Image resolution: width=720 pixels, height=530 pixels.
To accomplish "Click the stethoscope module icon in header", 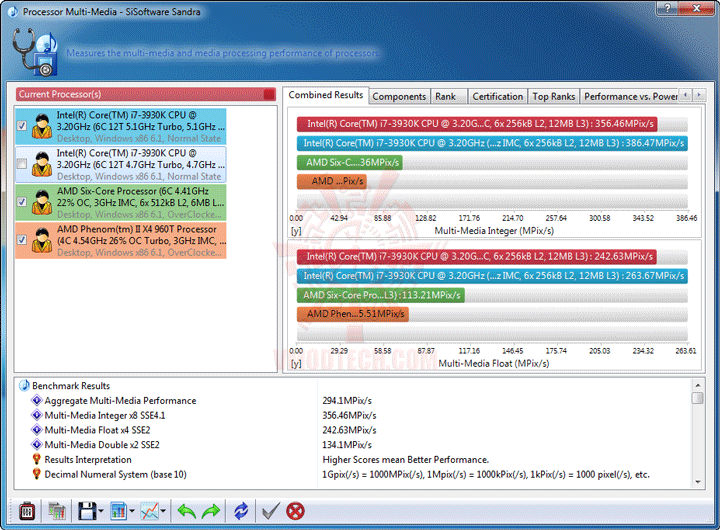I will tap(35, 51).
